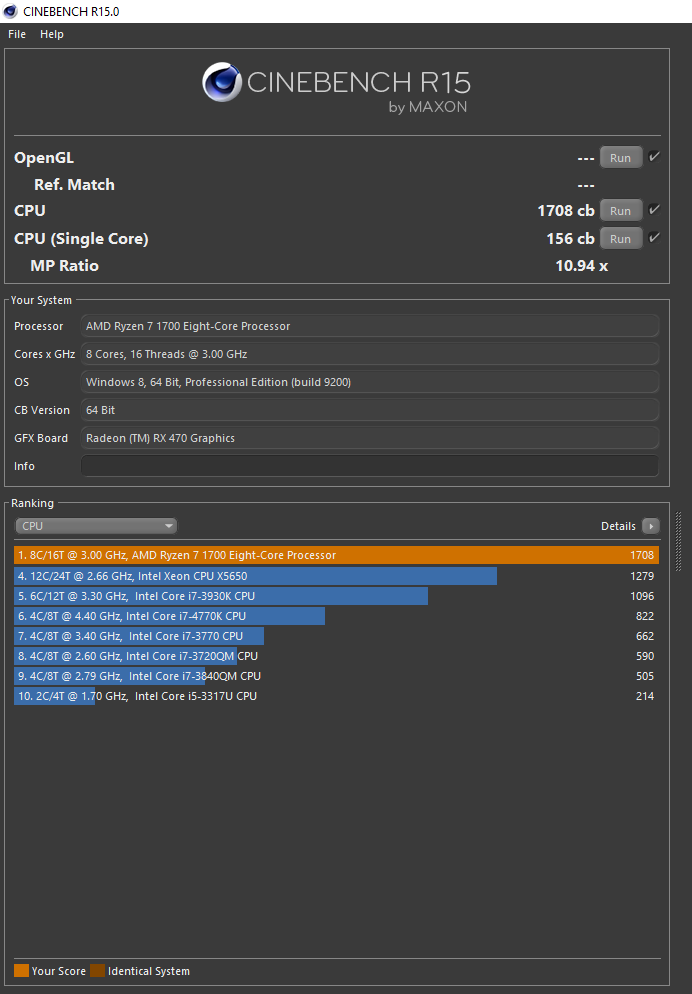
Task: Open the File menu
Action: (17, 34)
